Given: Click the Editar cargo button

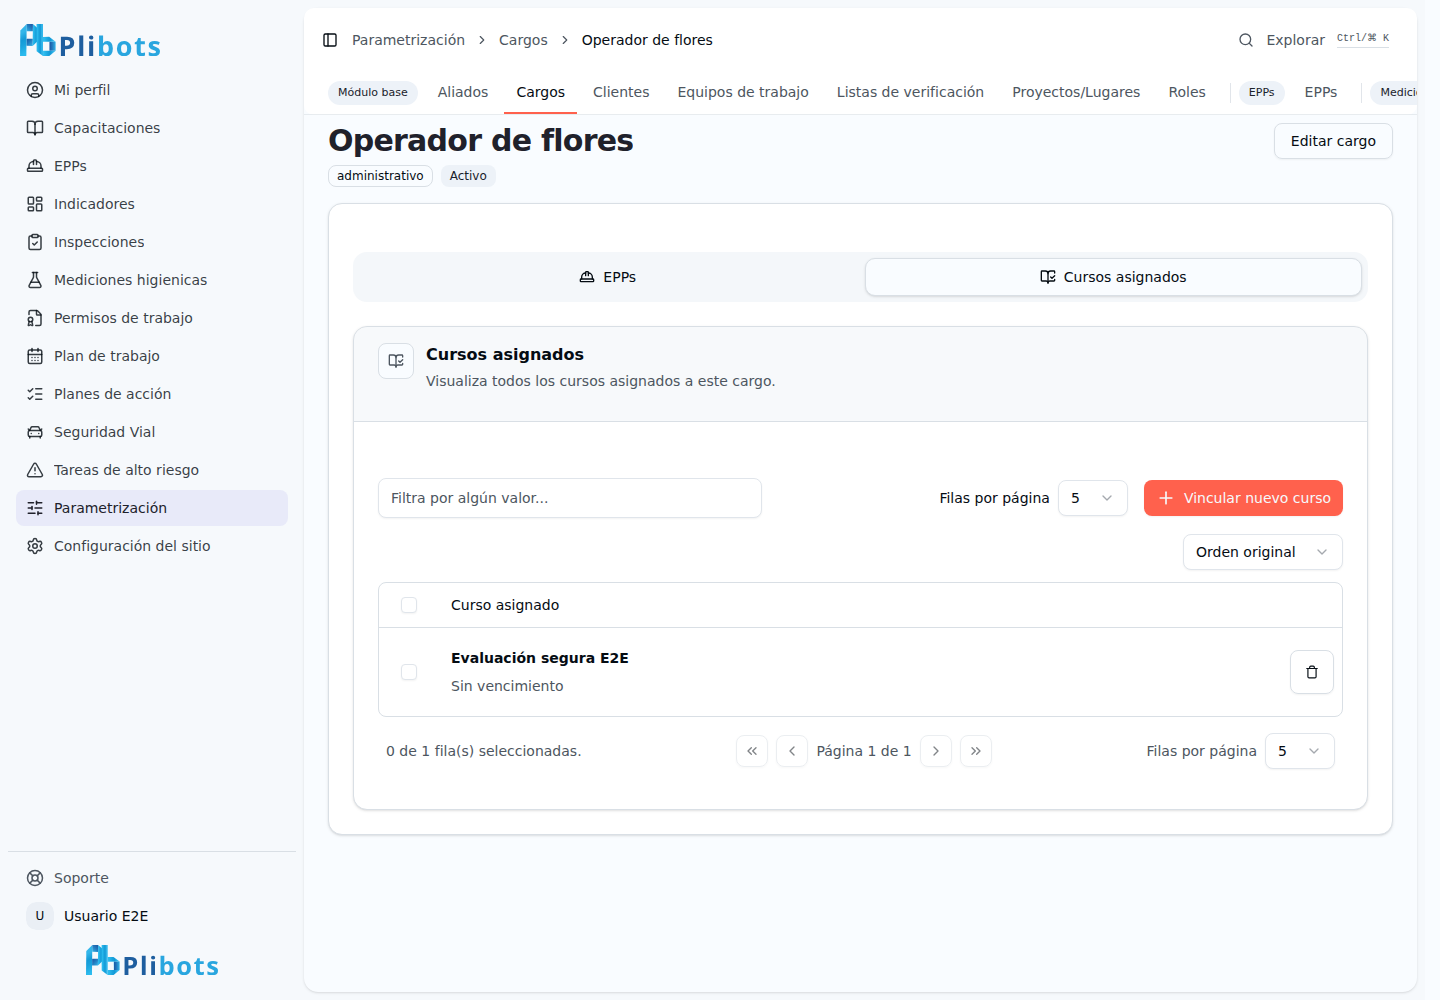Looking at the screenshot, I should point(1333,141).
